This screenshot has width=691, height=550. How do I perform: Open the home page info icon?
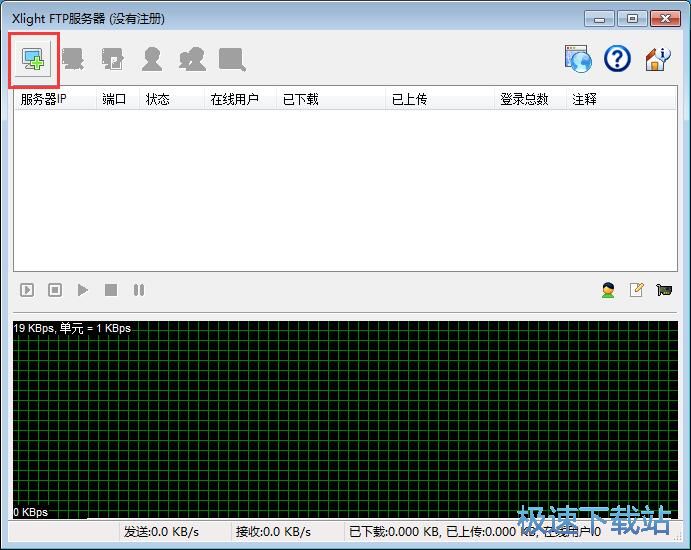658,59
